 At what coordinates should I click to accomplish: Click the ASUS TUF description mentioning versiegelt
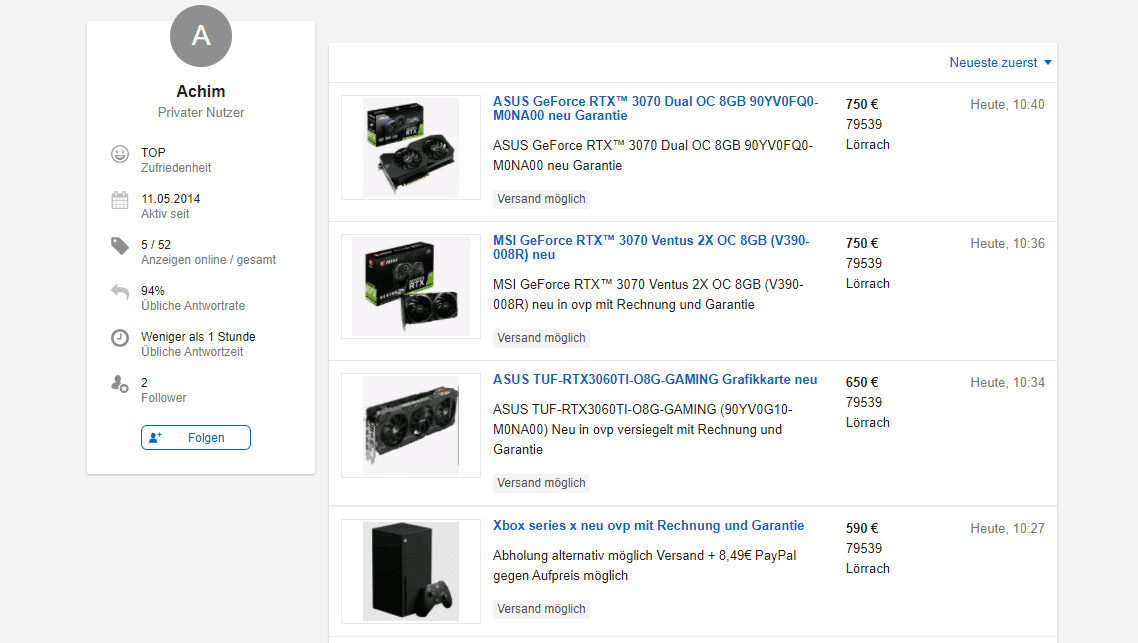[642, 430]
